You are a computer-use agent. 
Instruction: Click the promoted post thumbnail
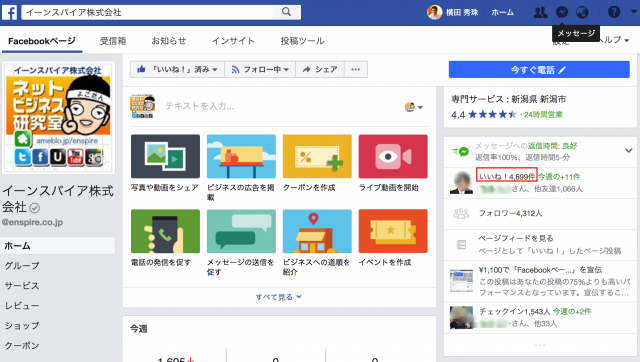(461, 280)
